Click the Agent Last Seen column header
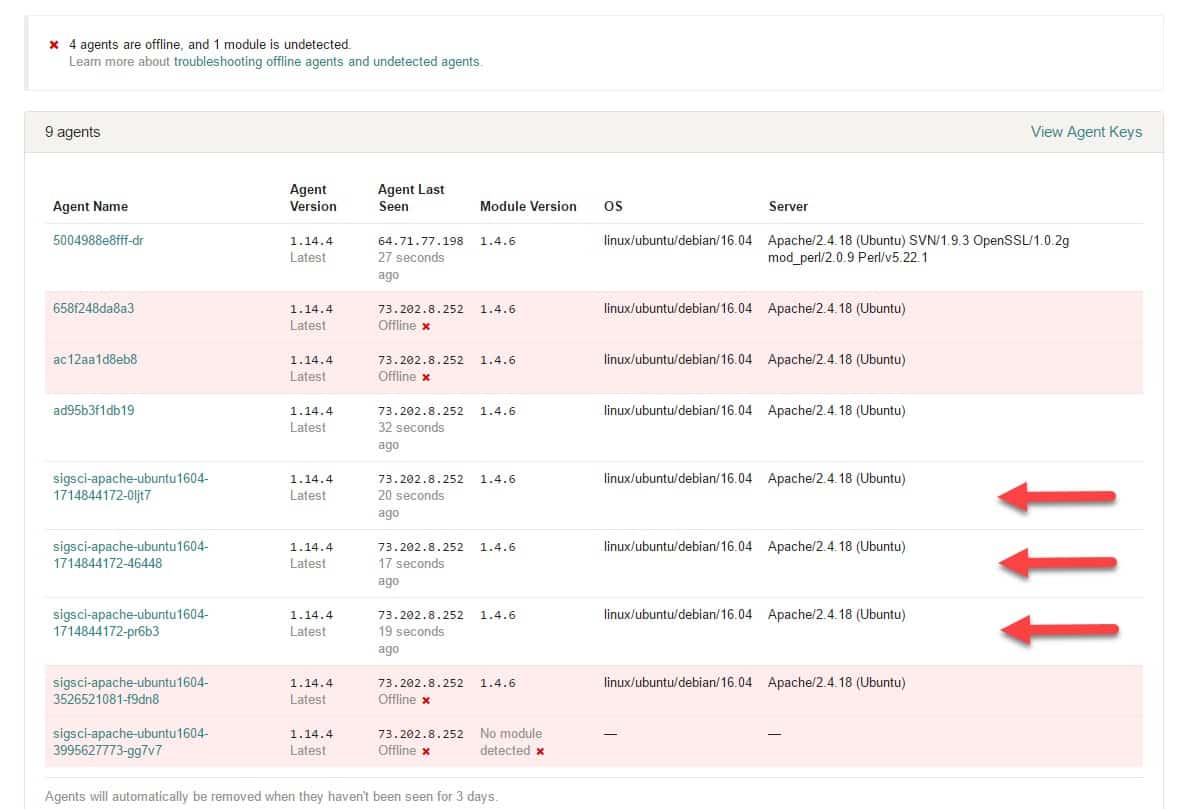 [x=411, y=198]
